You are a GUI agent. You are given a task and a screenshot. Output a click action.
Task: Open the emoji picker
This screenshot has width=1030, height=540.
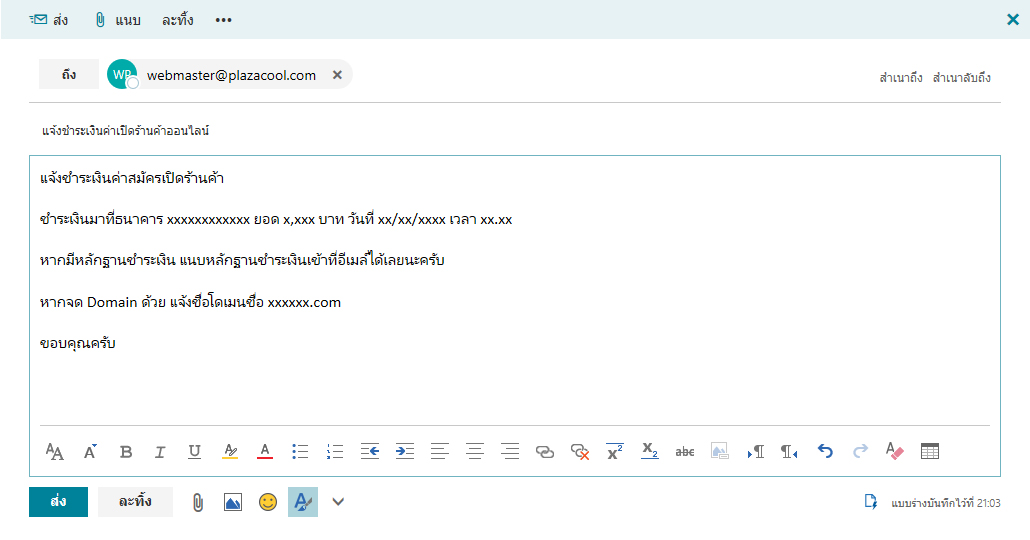(267, 502)
